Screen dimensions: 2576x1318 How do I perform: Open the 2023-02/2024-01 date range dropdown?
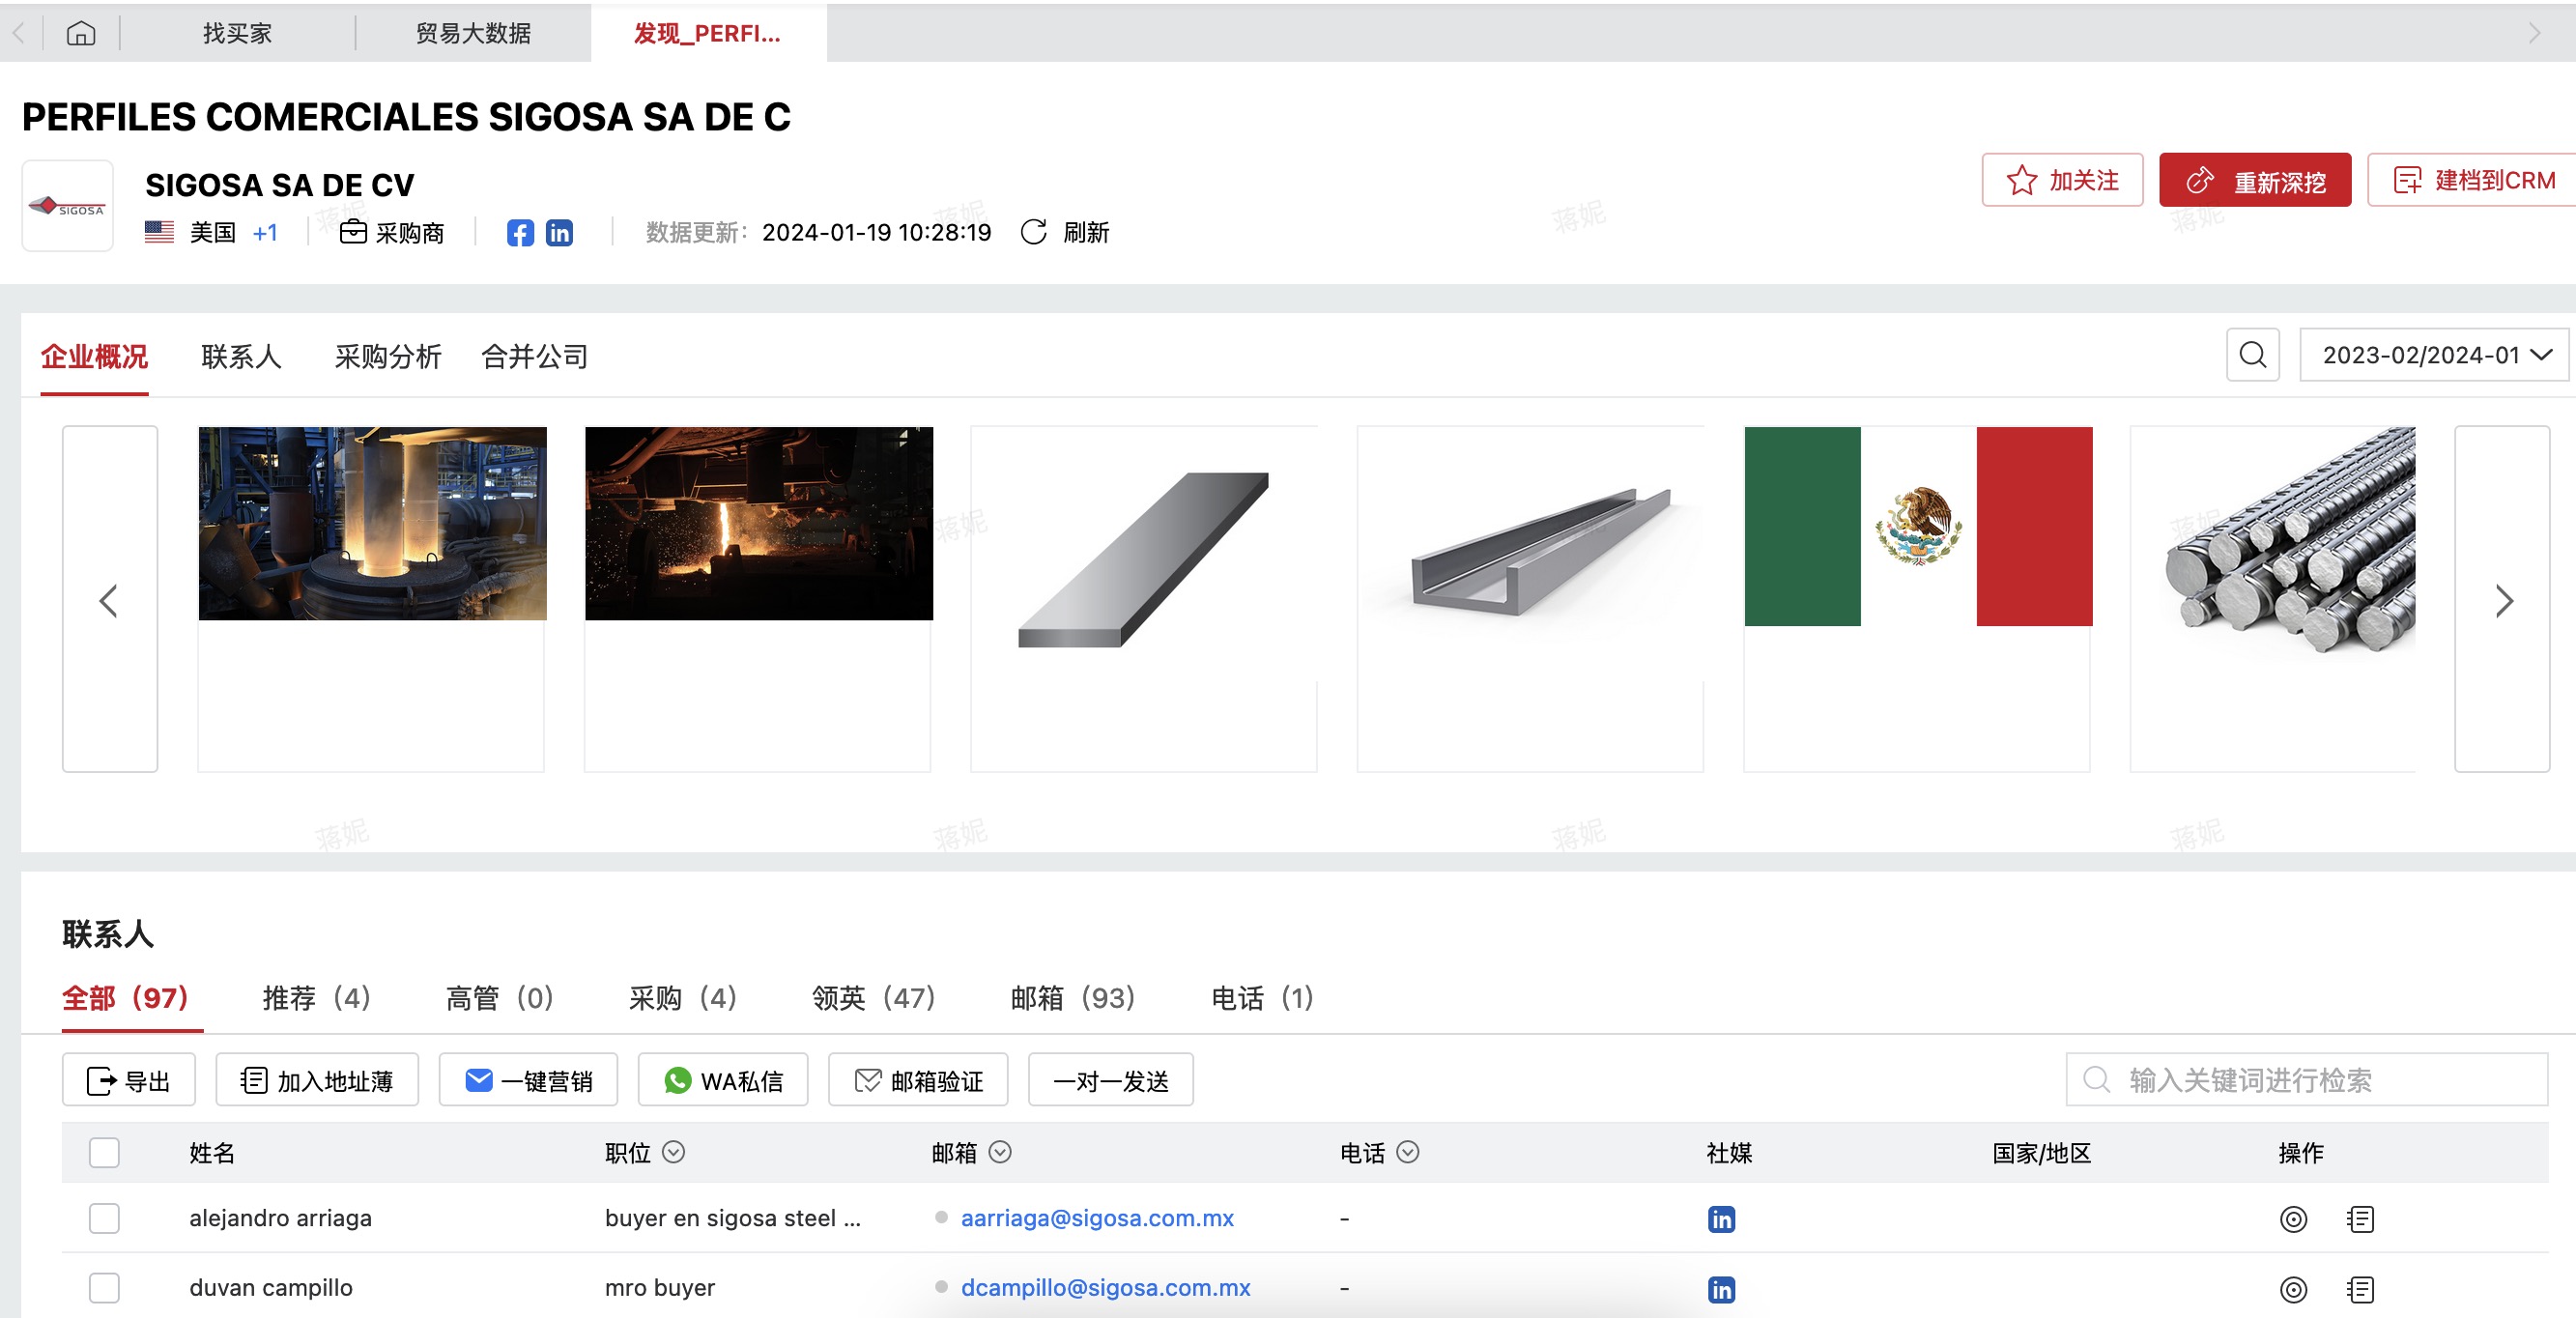pyautogui.click(x=2433, y=354)
